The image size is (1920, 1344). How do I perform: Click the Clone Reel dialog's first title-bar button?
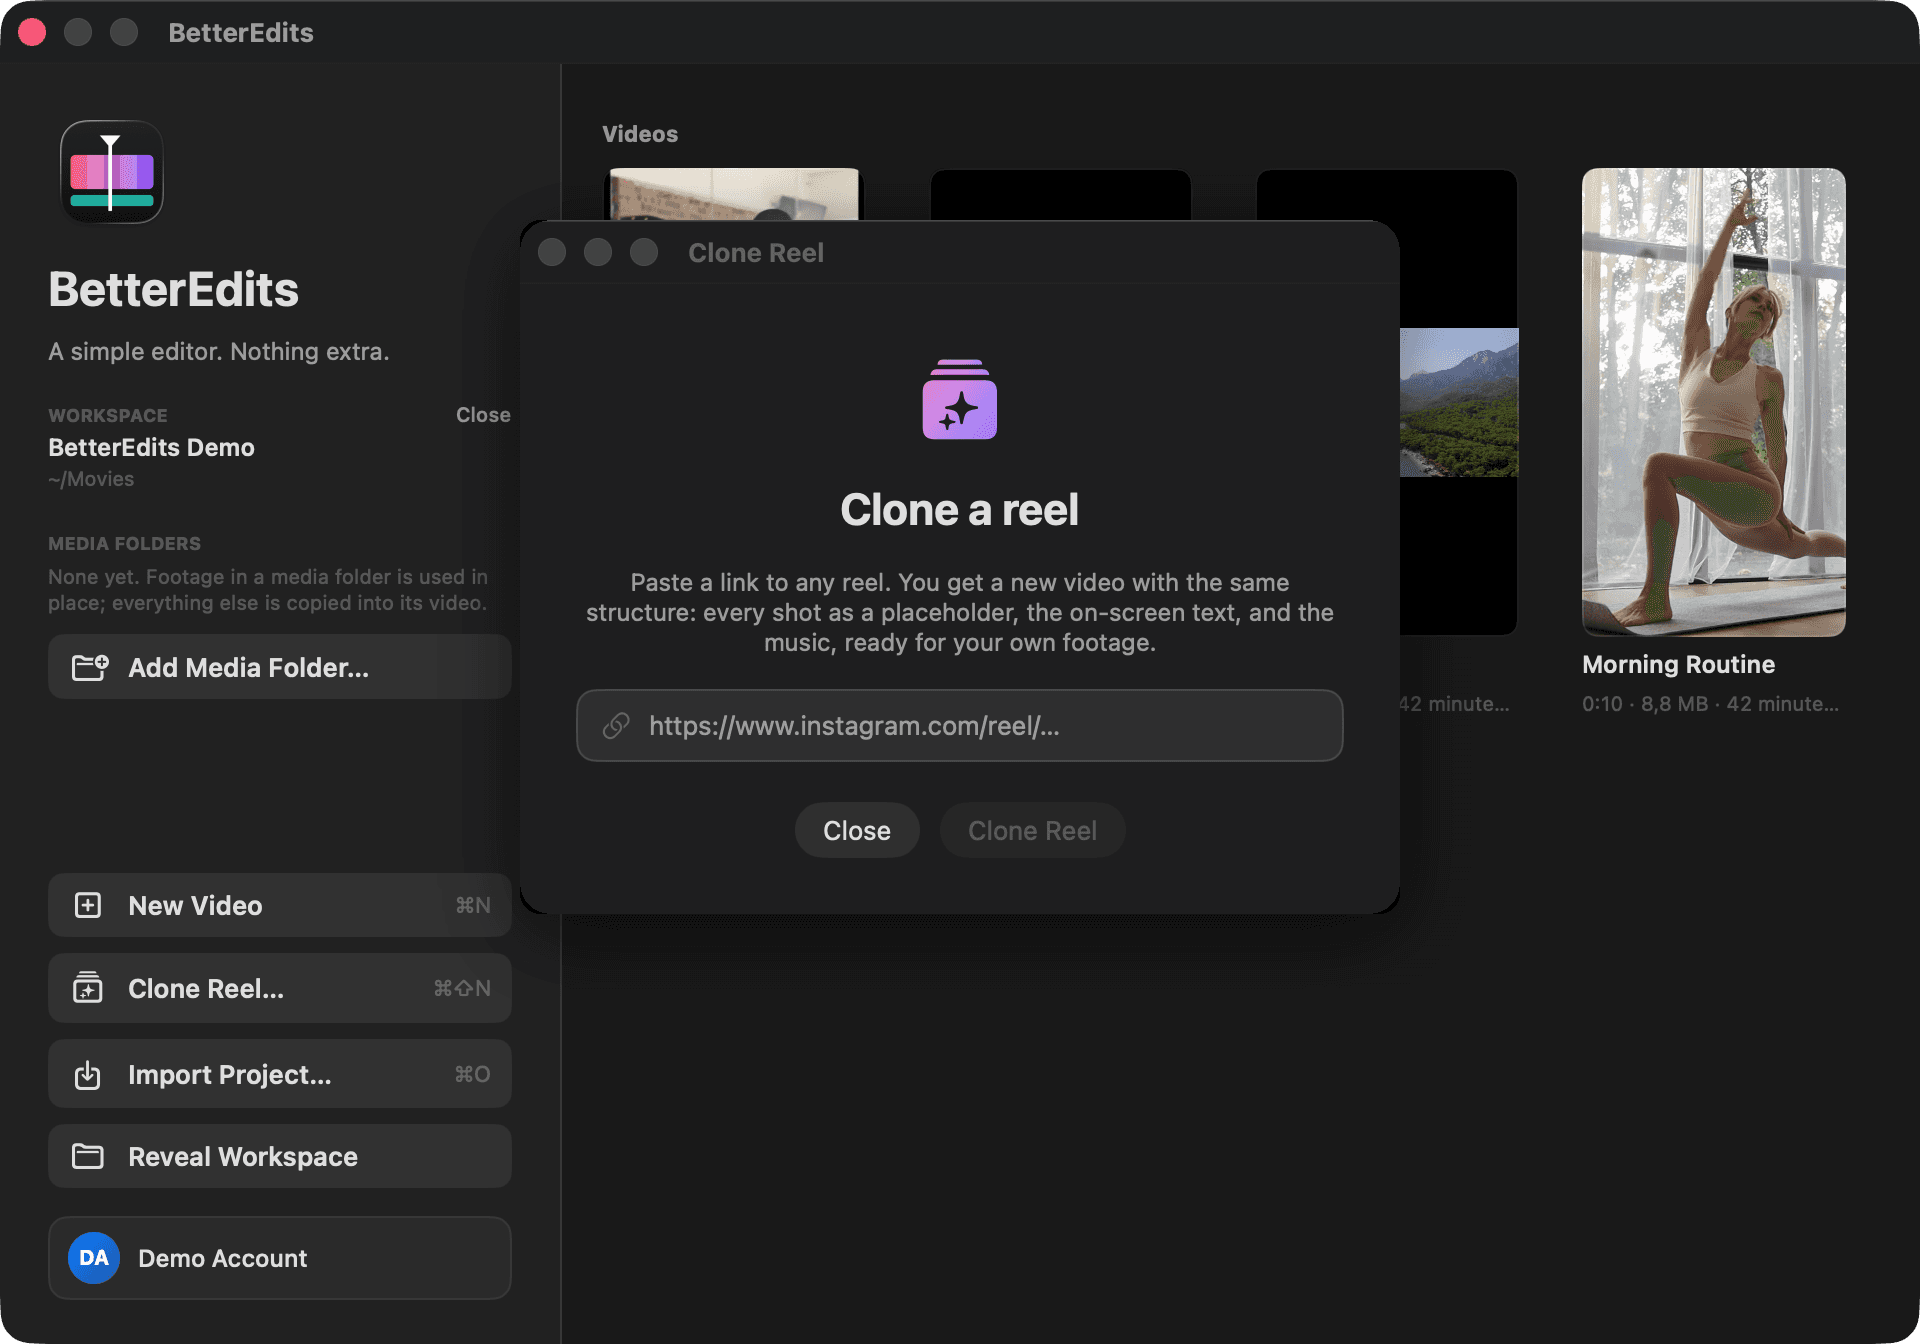pos(552,252)
